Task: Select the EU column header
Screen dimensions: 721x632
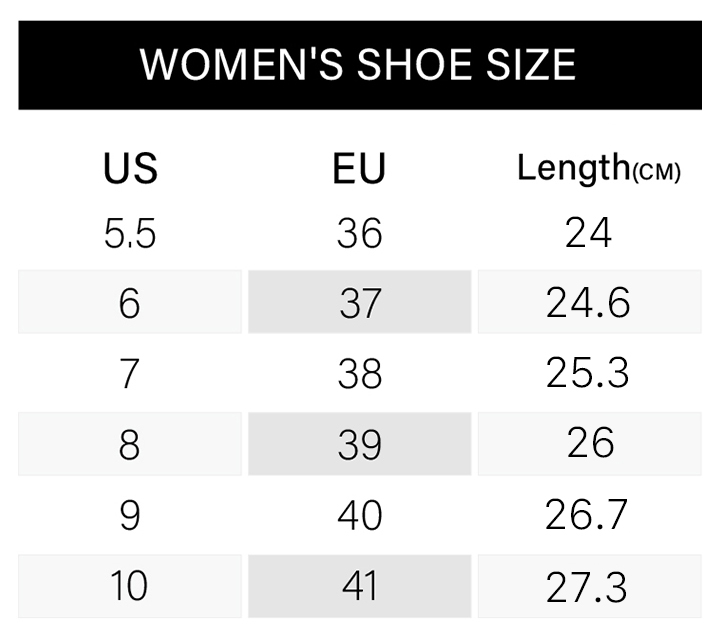Action: point(359,169)
